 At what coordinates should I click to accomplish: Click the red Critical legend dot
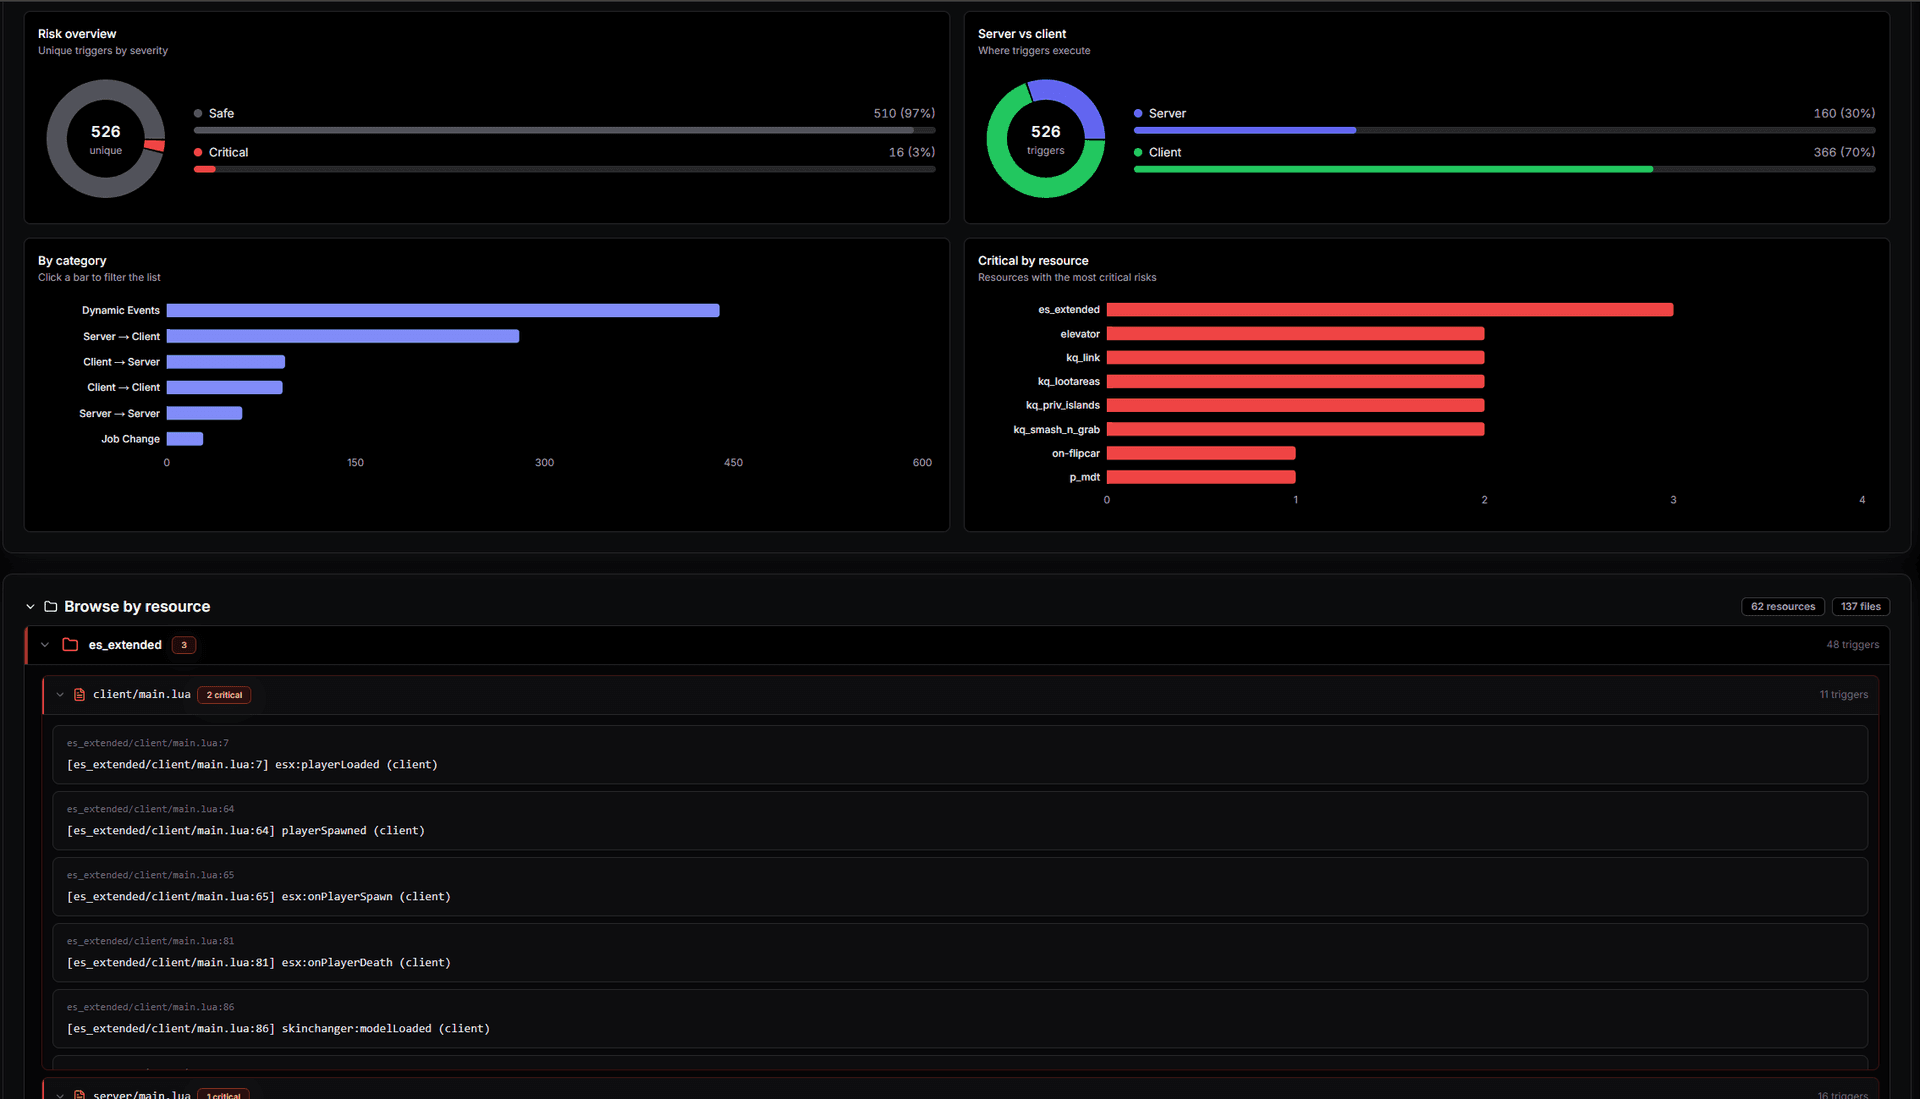pyautogui.click(x=198, y=153)
